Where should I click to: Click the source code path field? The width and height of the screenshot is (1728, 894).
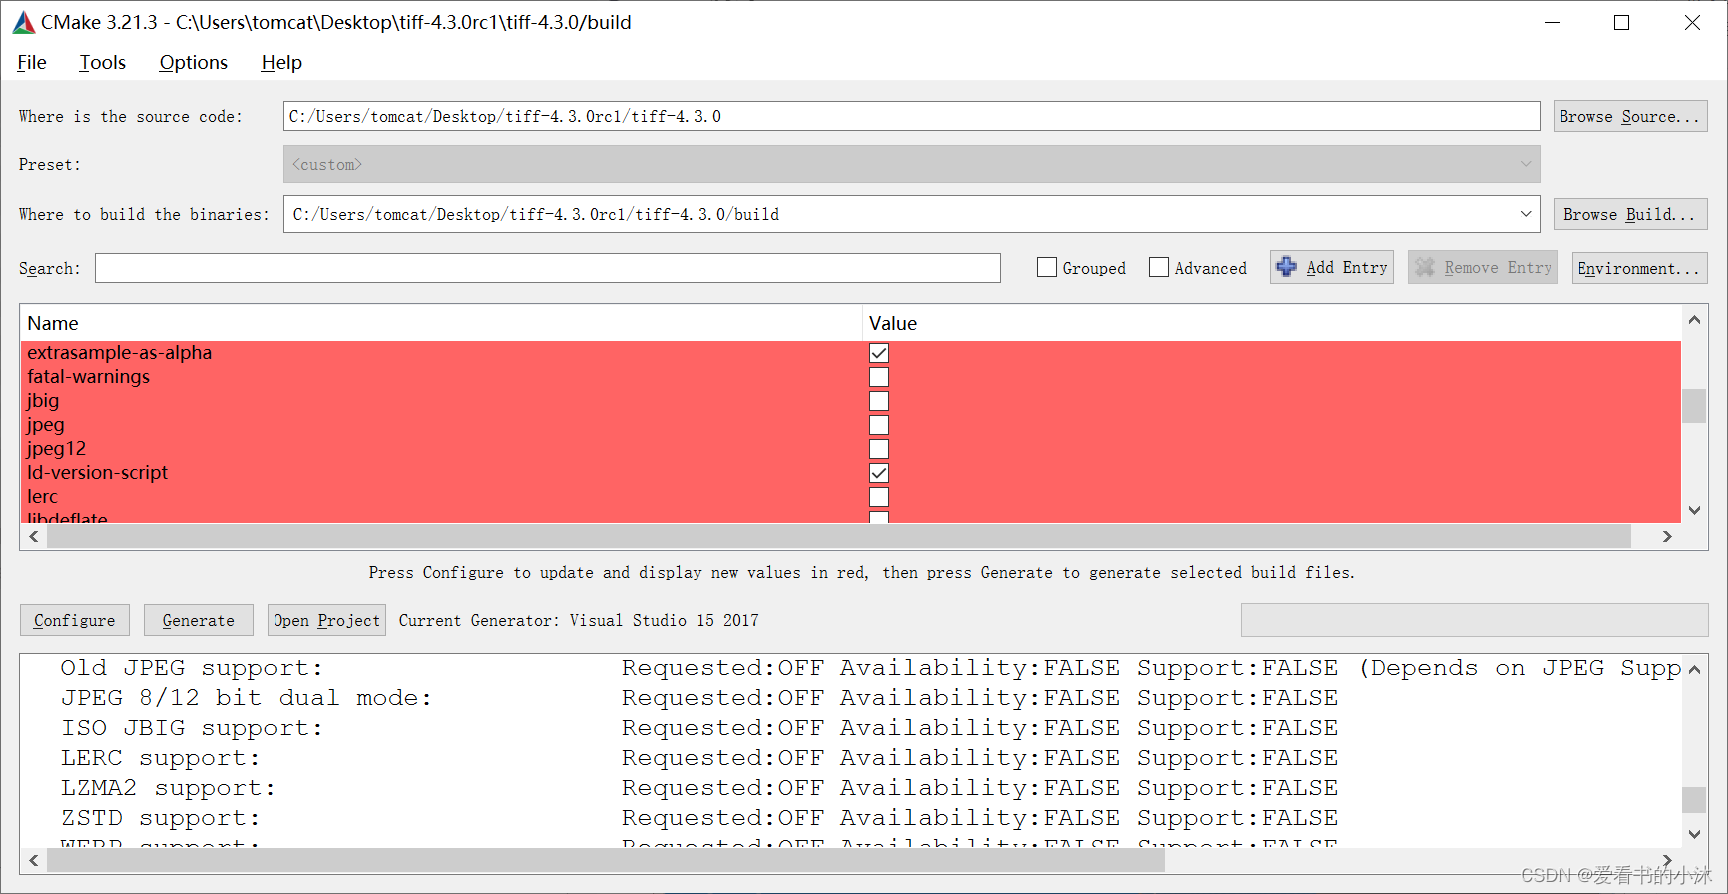coord(911,116)
